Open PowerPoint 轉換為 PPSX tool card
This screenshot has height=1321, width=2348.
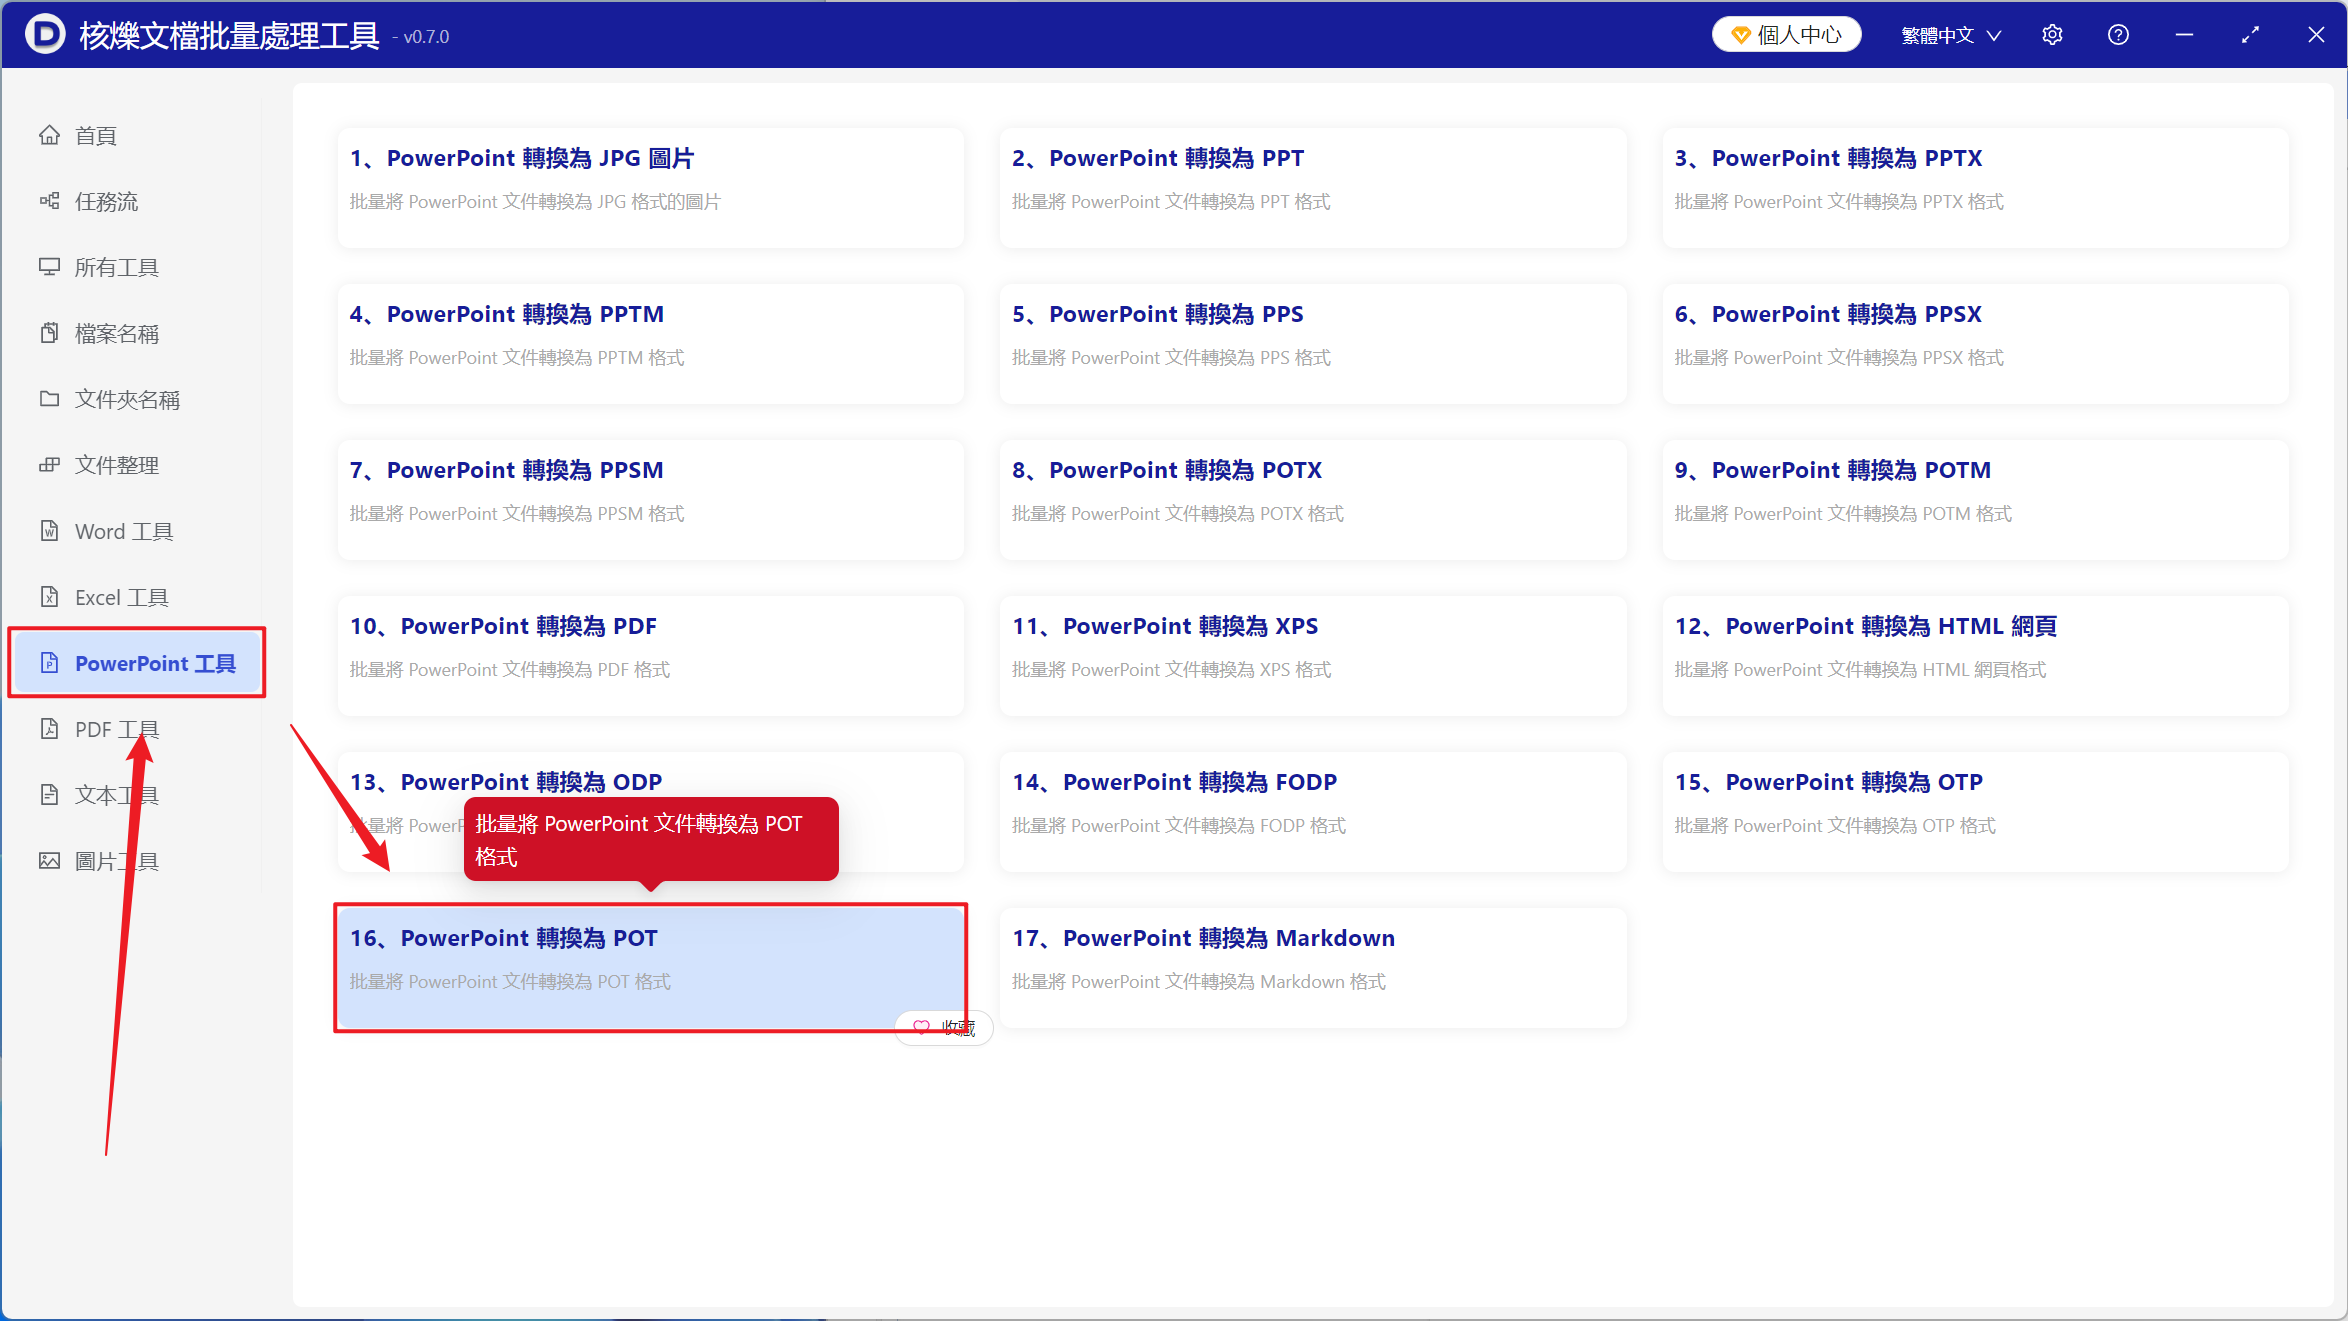click(1975, 343)
